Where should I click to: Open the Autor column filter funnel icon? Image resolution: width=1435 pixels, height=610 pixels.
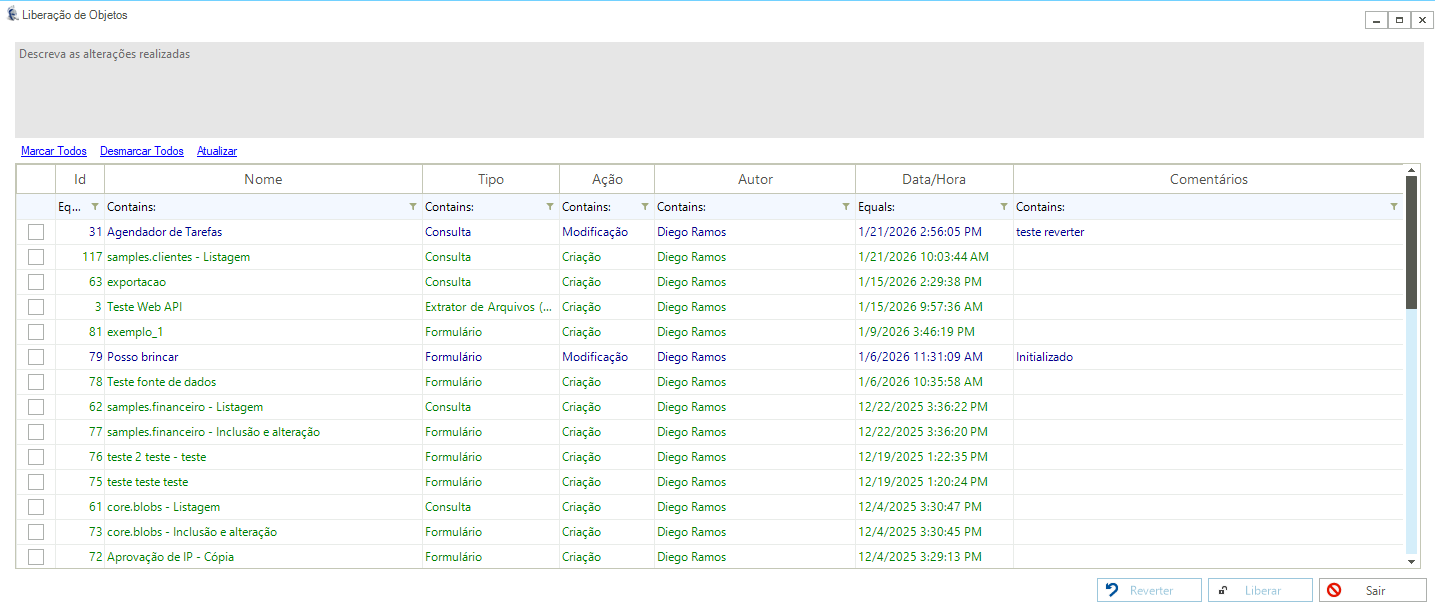846,207
